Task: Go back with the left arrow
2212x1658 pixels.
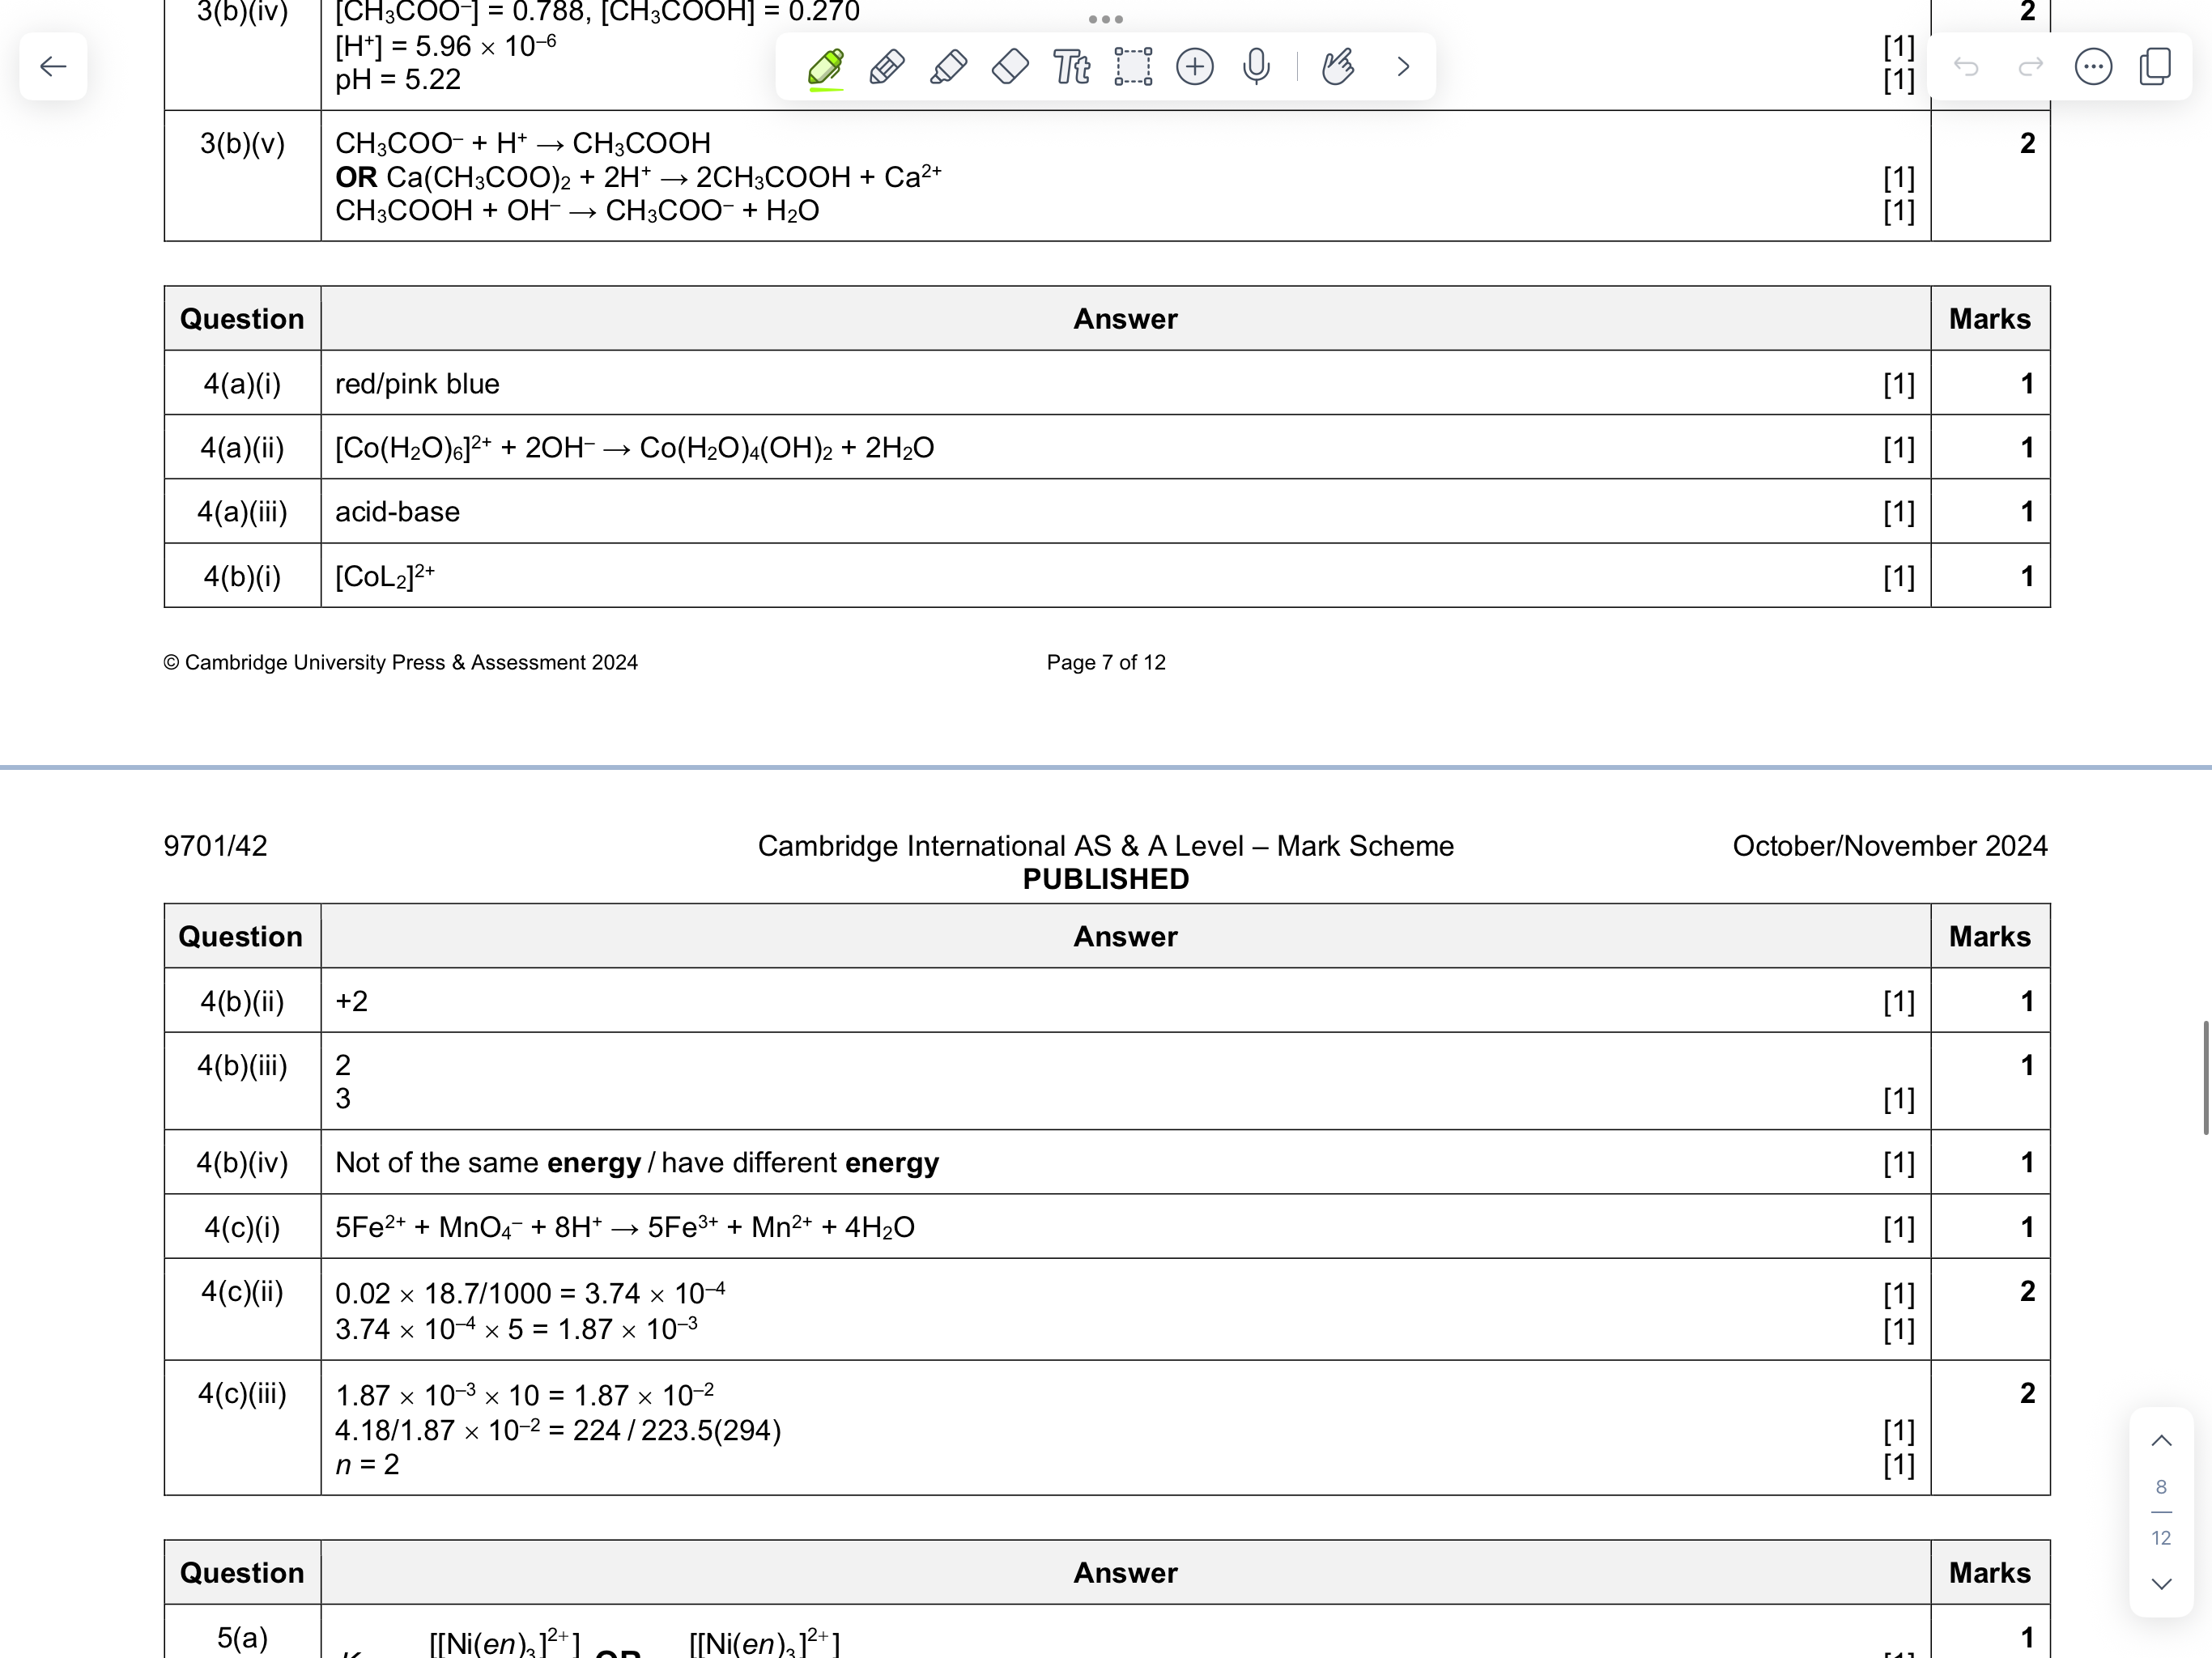Action: point(53,67)
